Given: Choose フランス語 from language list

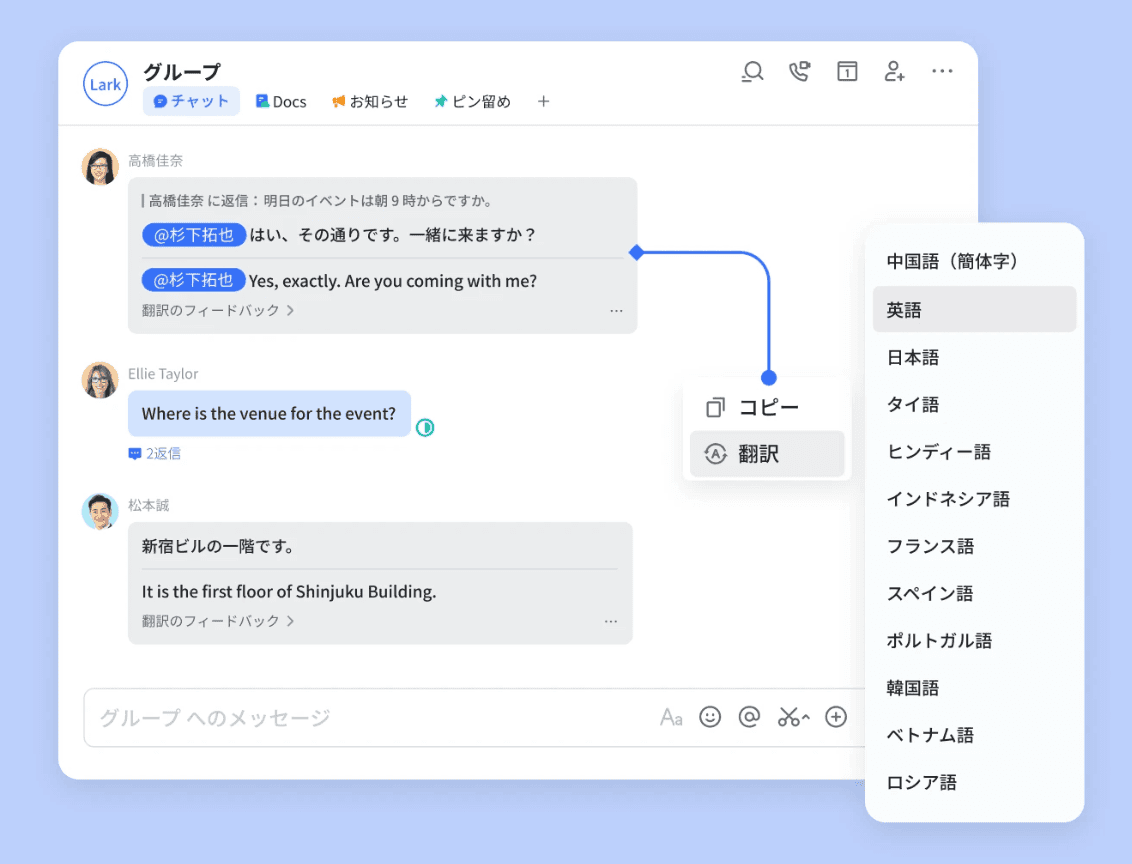Looking at the screenshot, I should 974,546.
